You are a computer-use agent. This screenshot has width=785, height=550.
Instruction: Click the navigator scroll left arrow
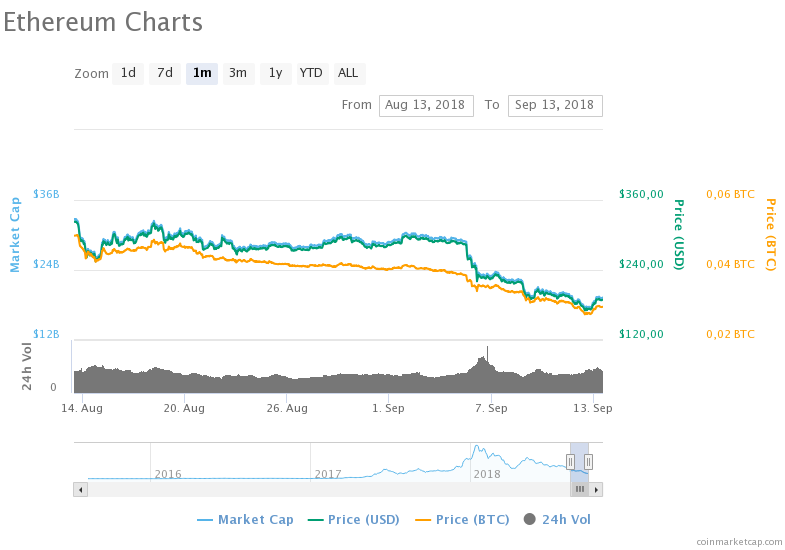click(x=81, y=489)
